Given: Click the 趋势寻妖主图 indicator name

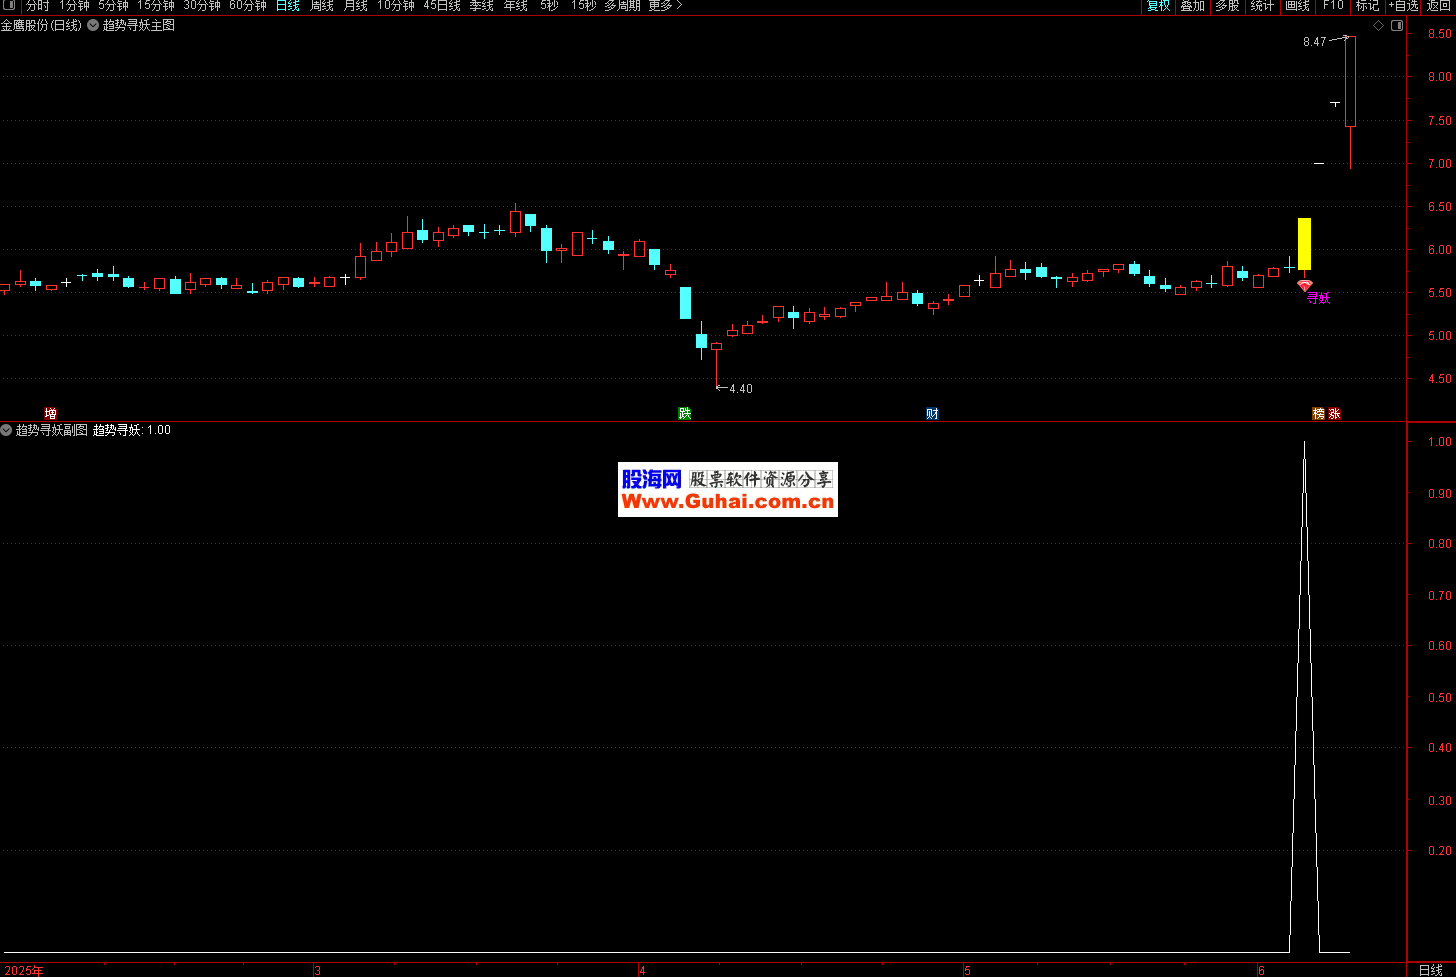Looking at the screenshot, I should [139, 25].
